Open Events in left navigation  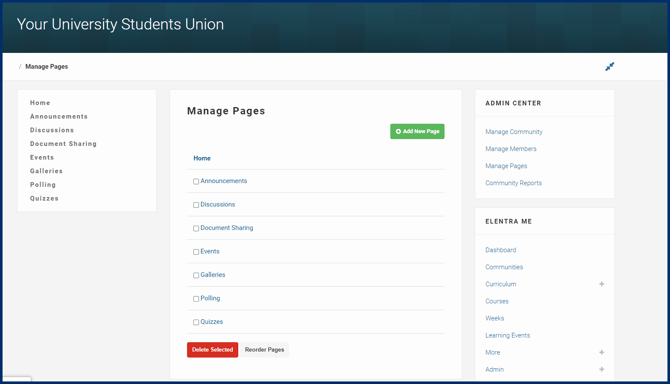coord(42,158)
